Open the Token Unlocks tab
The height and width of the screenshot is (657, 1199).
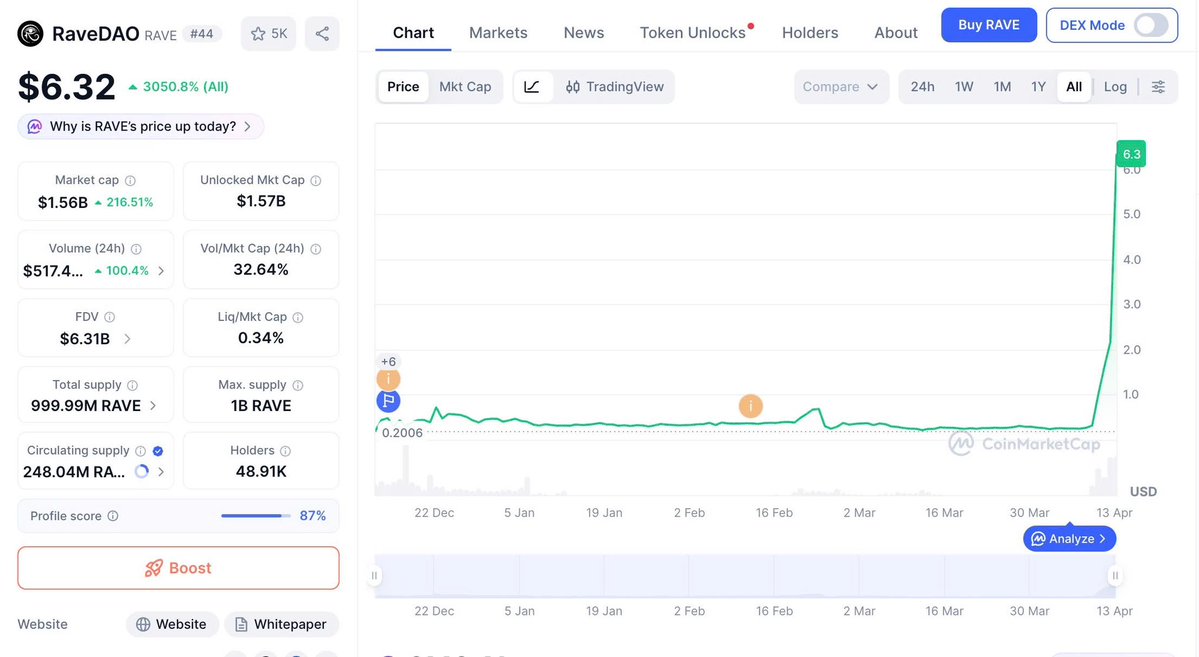[691, 32]
